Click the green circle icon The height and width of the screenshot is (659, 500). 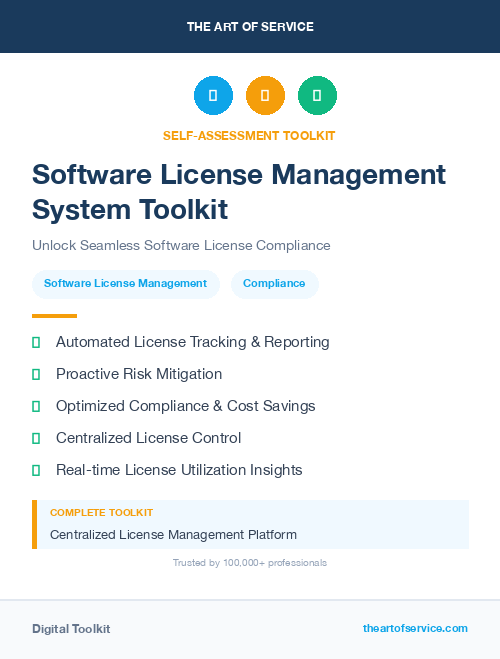tap(317, 95)
